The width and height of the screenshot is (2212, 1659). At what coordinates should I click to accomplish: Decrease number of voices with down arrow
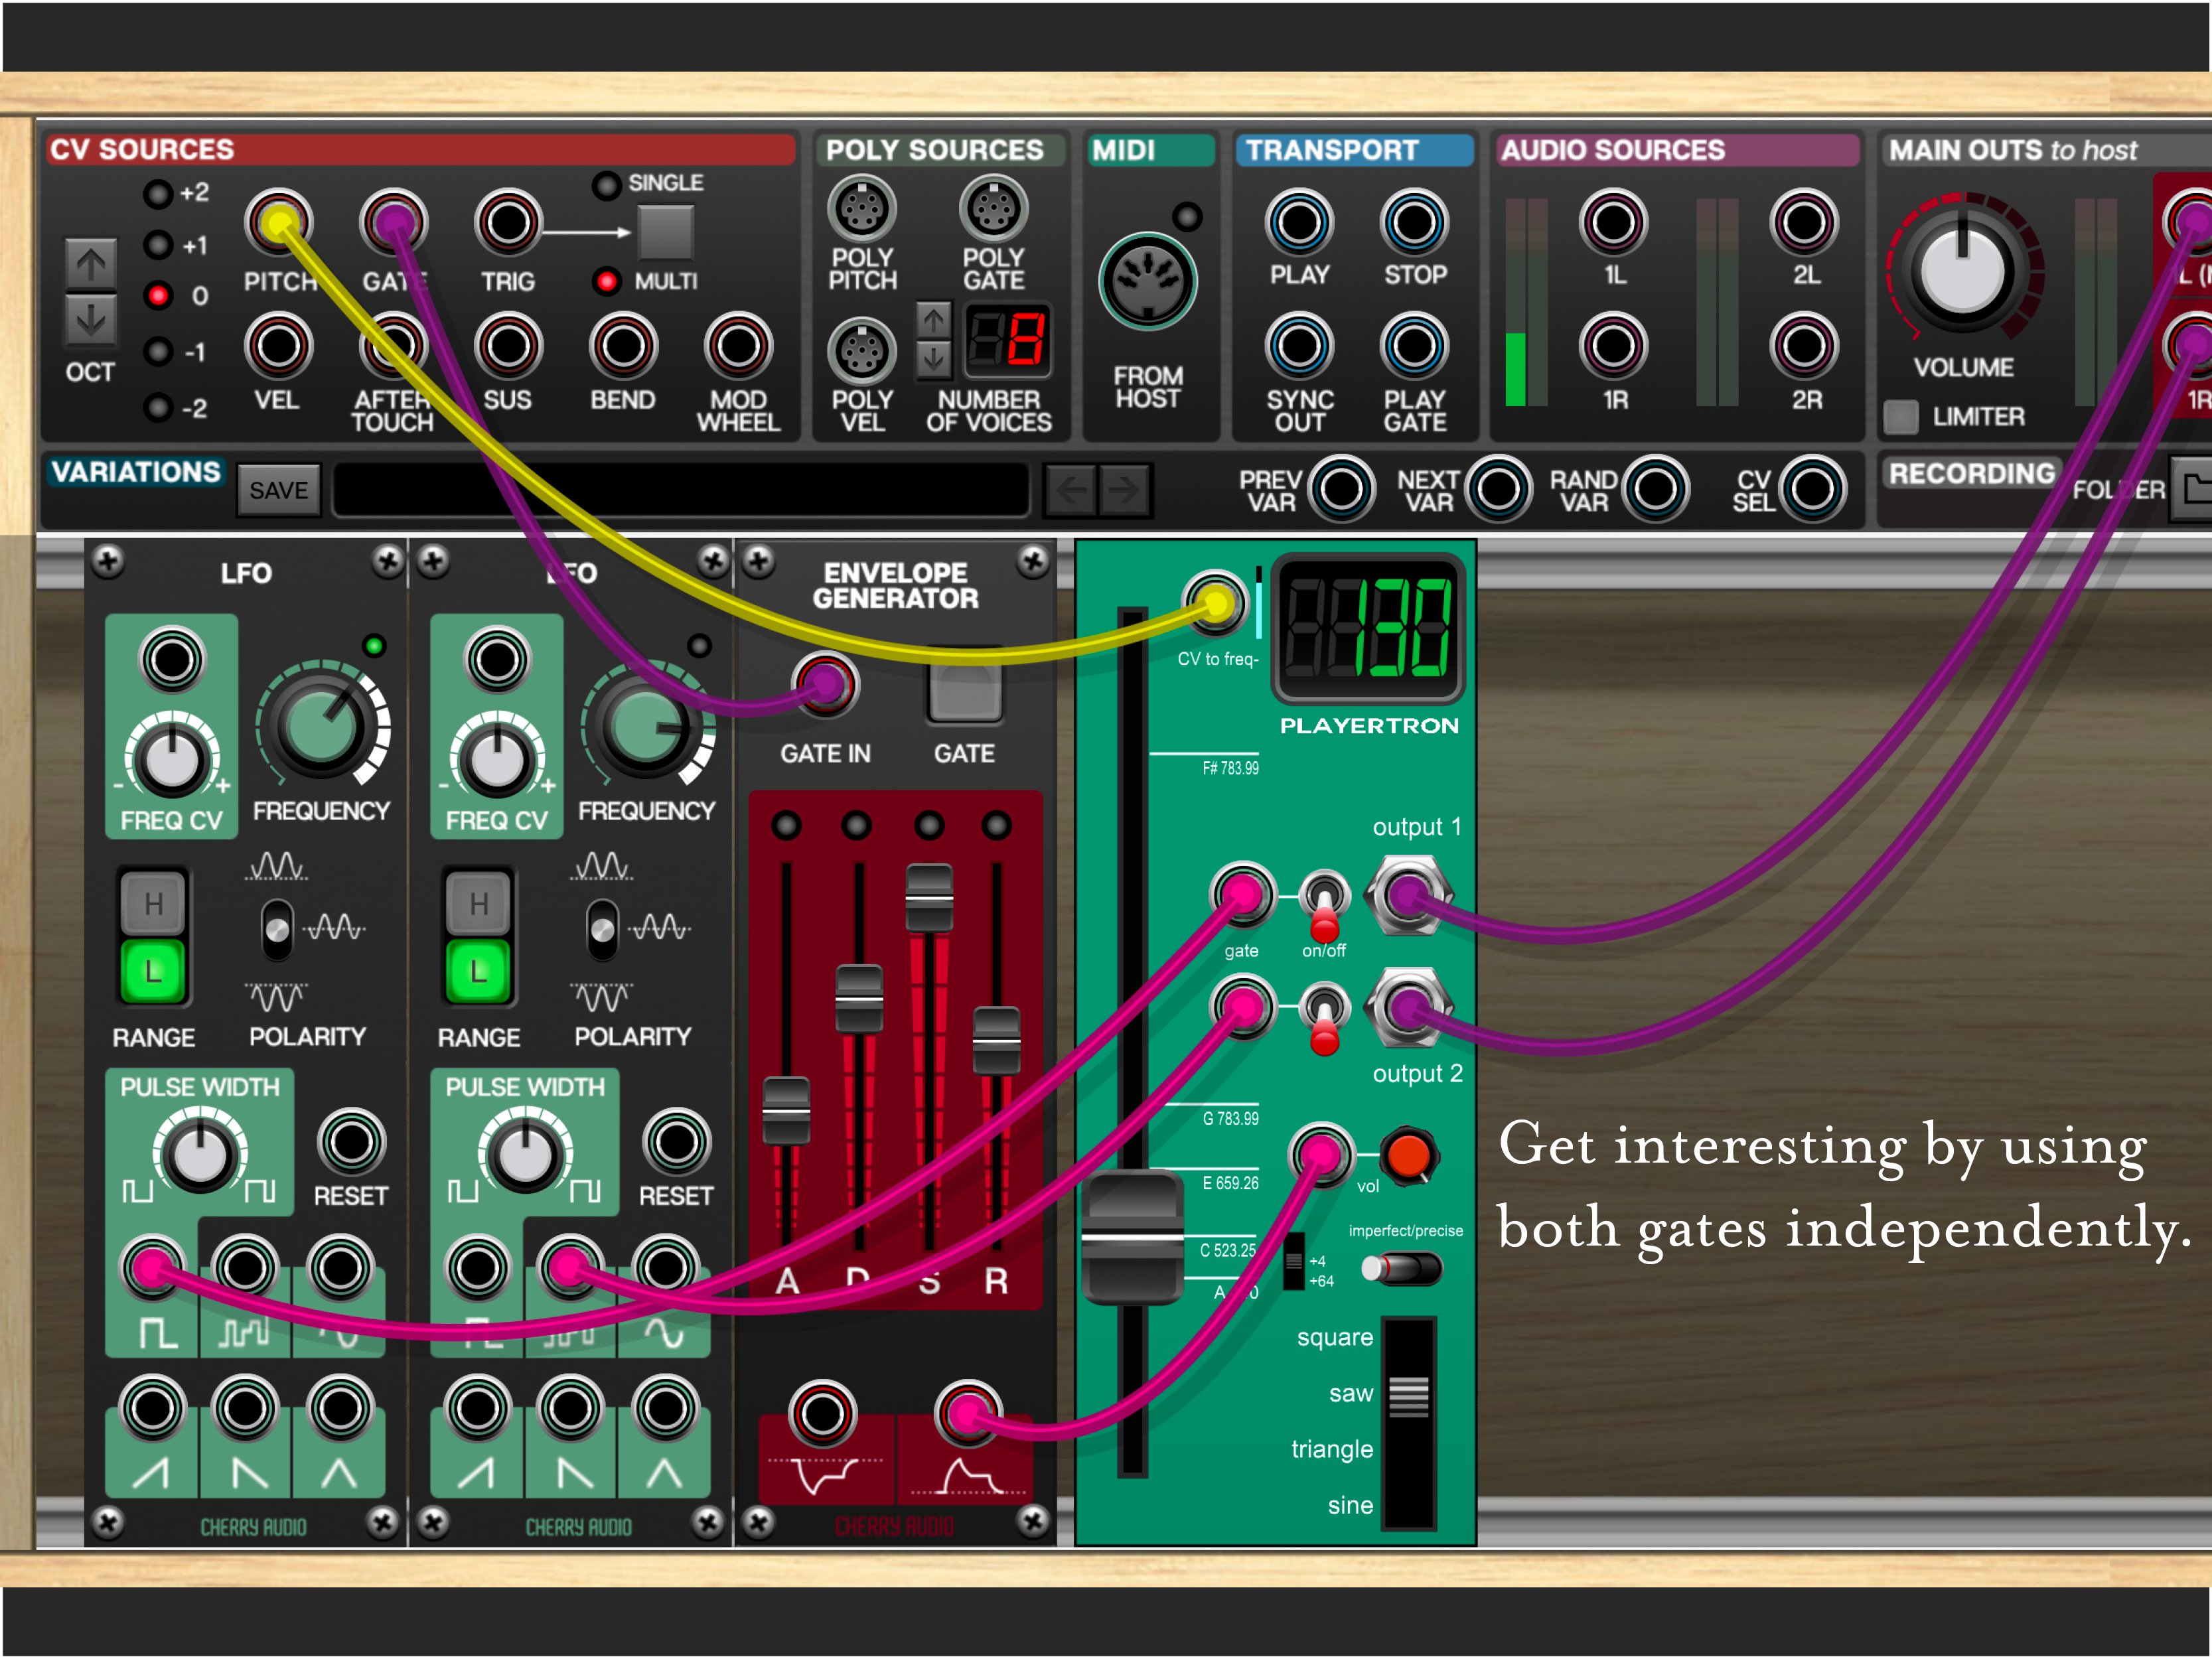[933, 359]
